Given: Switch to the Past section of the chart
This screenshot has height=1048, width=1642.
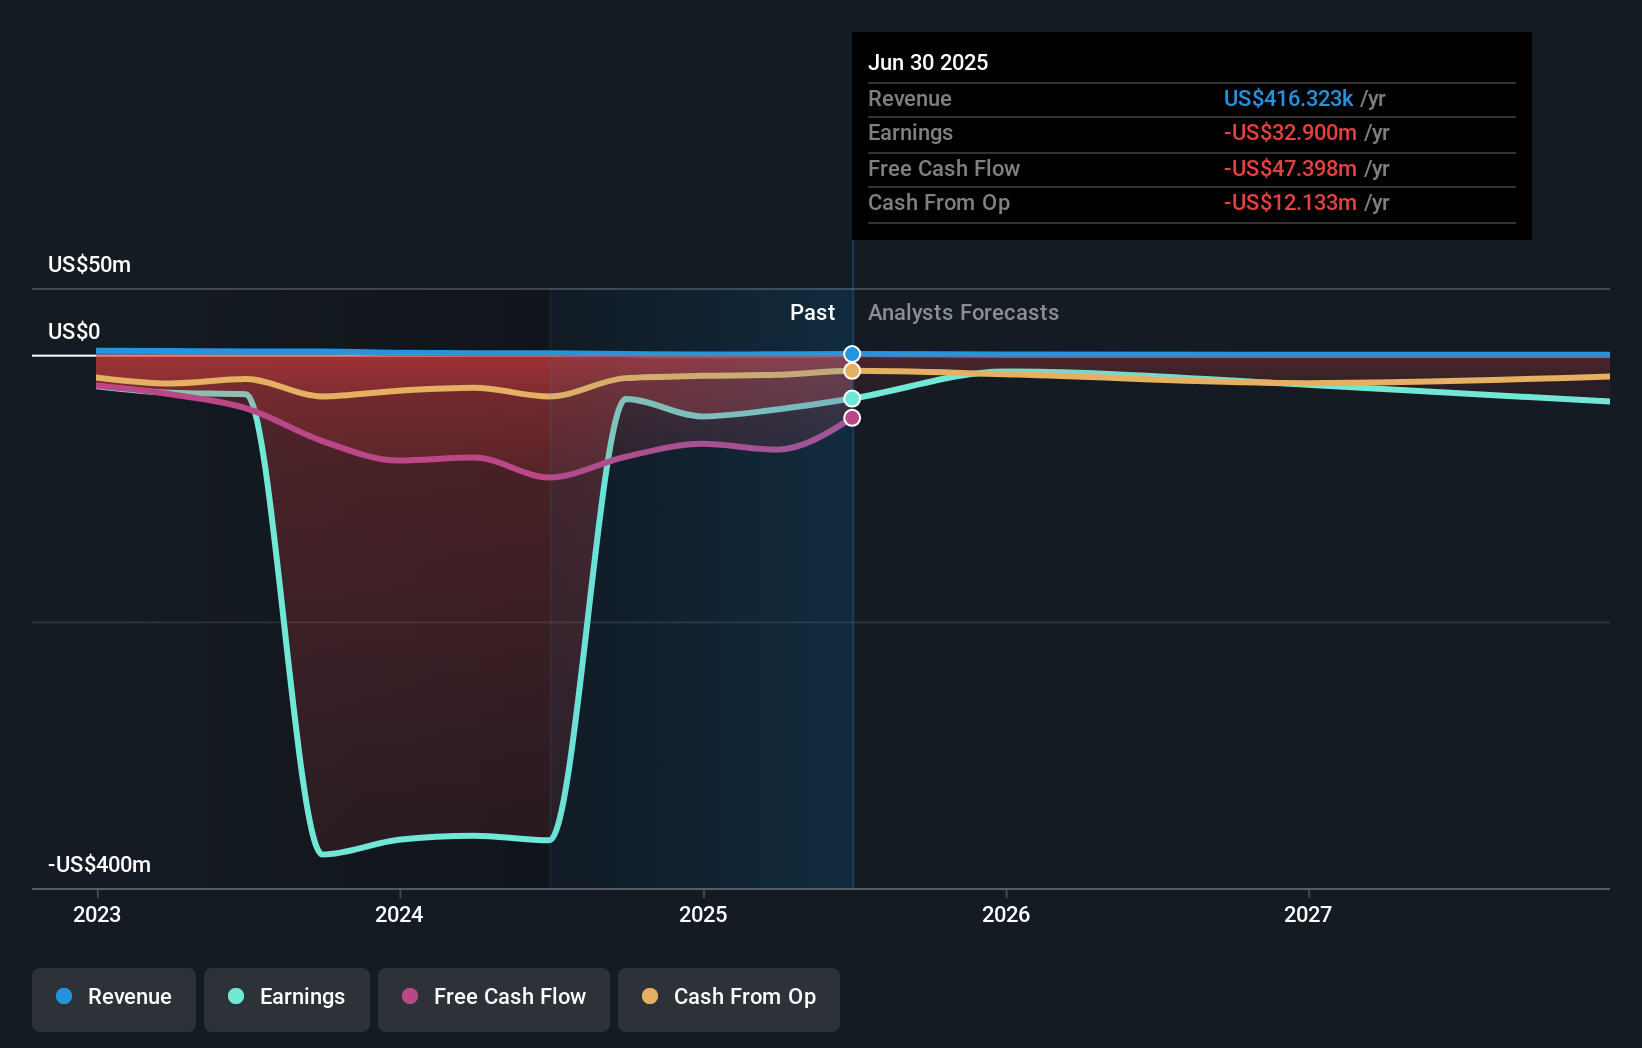Looking at the screenshot, I should 812,313.
